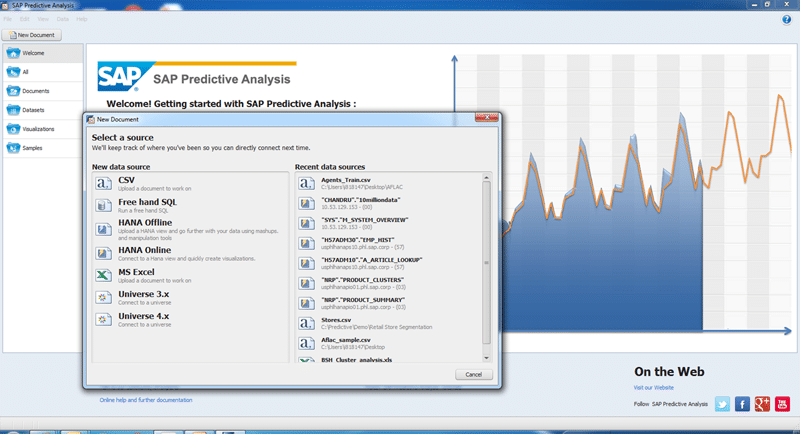Open the Welcome sidebar icon

point(13,53)
